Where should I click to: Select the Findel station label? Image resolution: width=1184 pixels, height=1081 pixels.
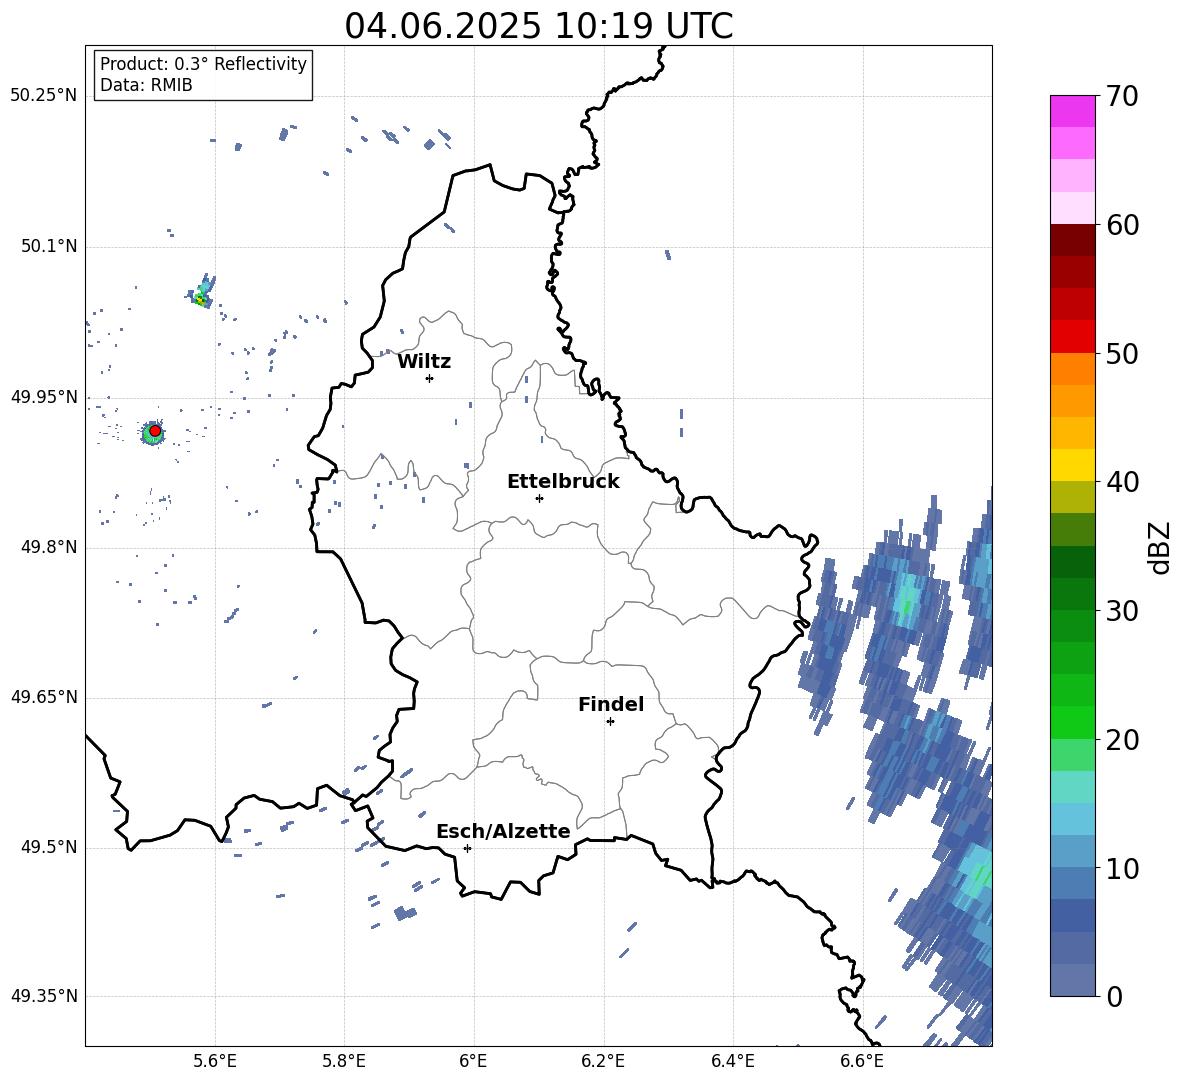coord(611,704)
